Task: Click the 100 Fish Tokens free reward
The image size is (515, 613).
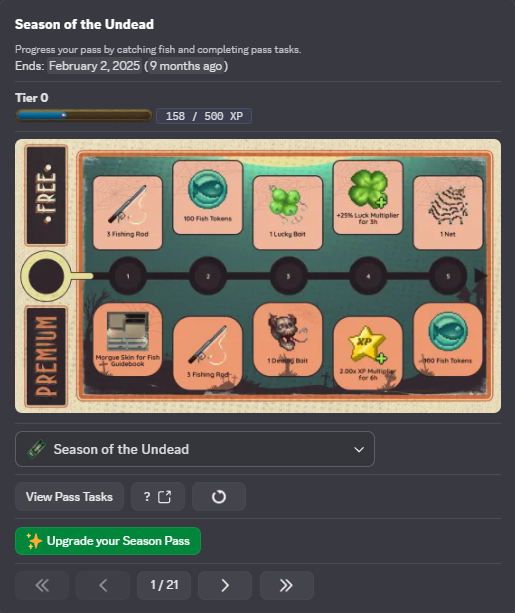Action: 208,197
